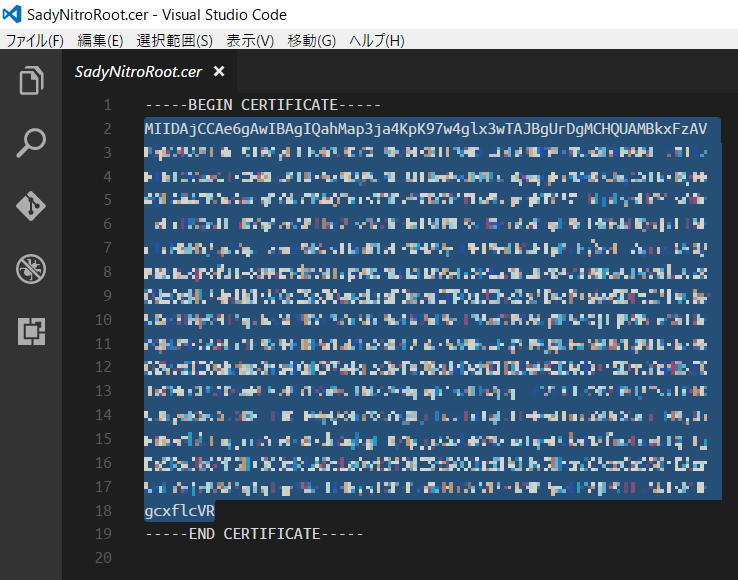Click line number 19 in the gutter

(104, 534)
